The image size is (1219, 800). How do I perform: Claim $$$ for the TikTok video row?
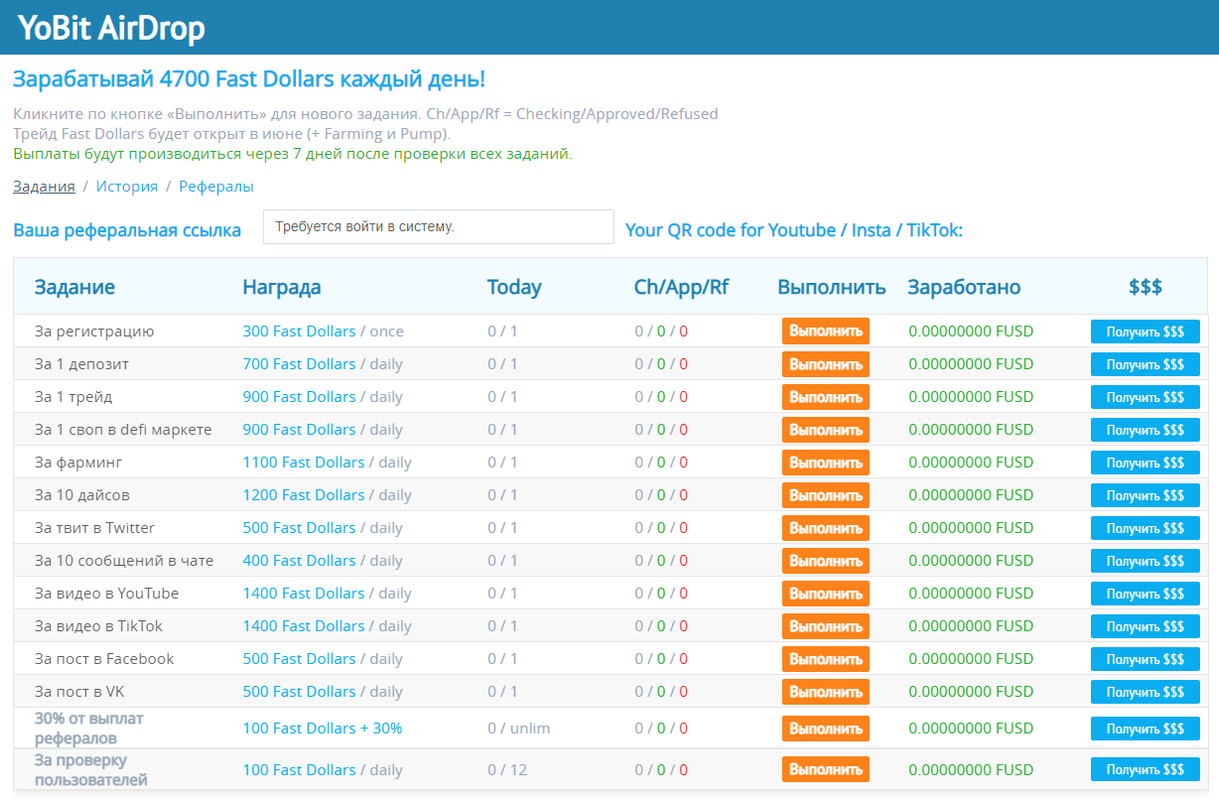1145,626
